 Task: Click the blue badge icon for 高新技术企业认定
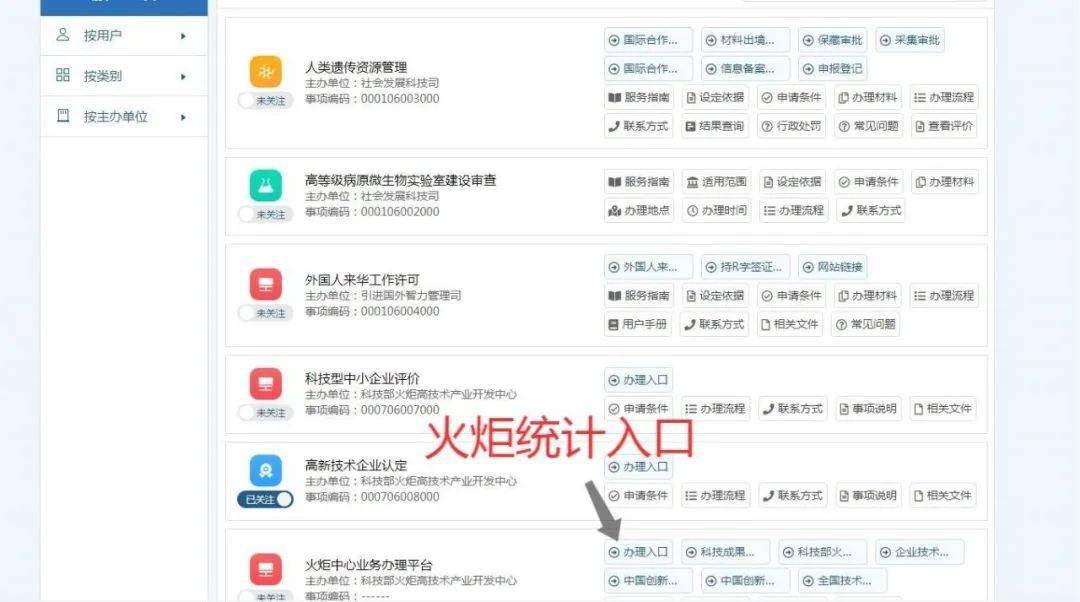point(265,470)
